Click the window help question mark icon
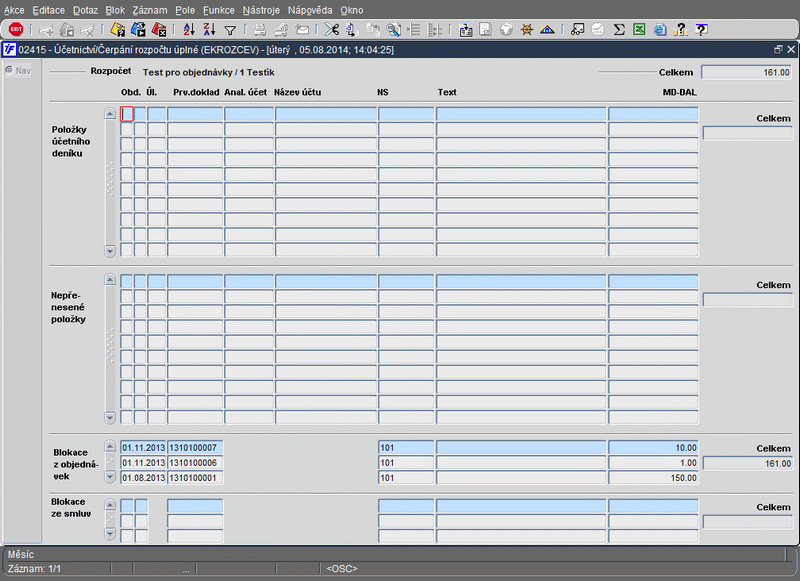This screenshot has height=581, width=800. (x=702, y=30)
